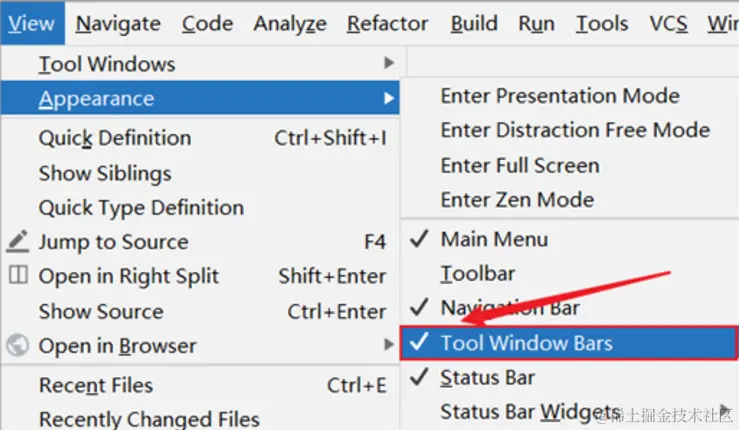Open the Code menu

(x=208, y=23)
